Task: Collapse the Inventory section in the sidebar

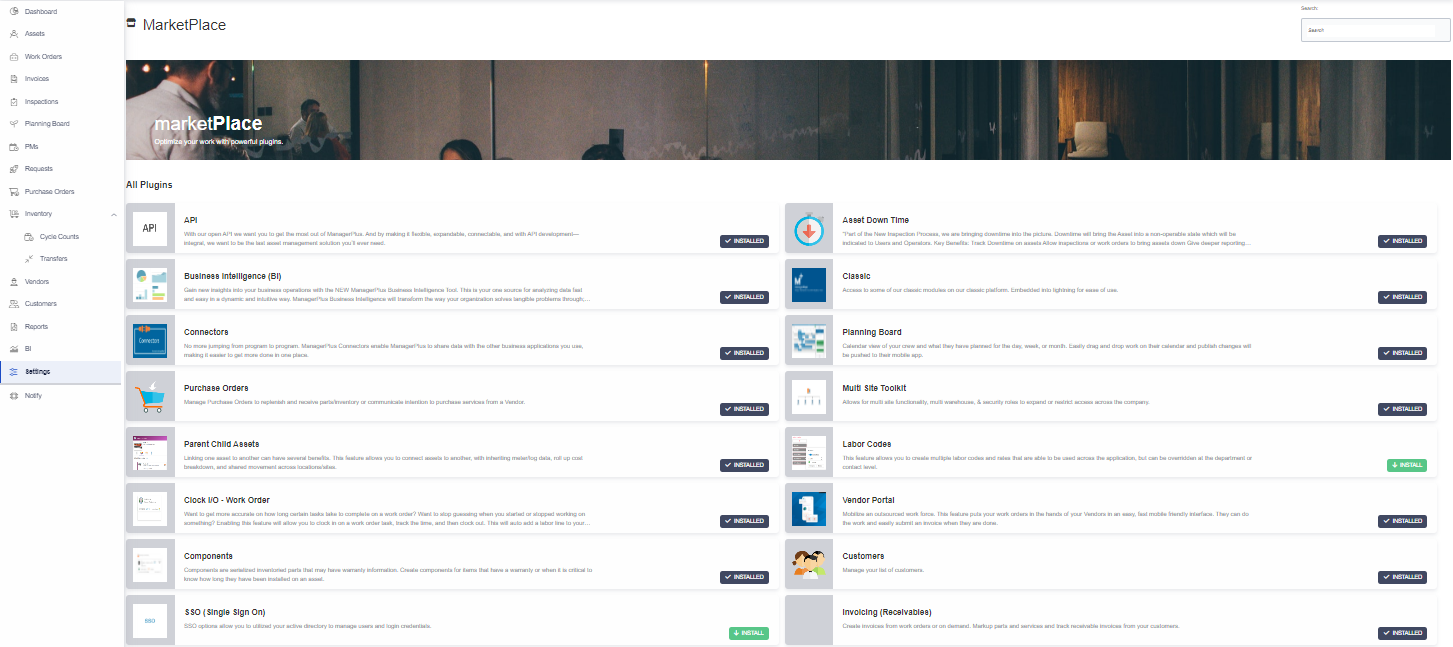Action: pyautogui.click(x=113, y=213)
